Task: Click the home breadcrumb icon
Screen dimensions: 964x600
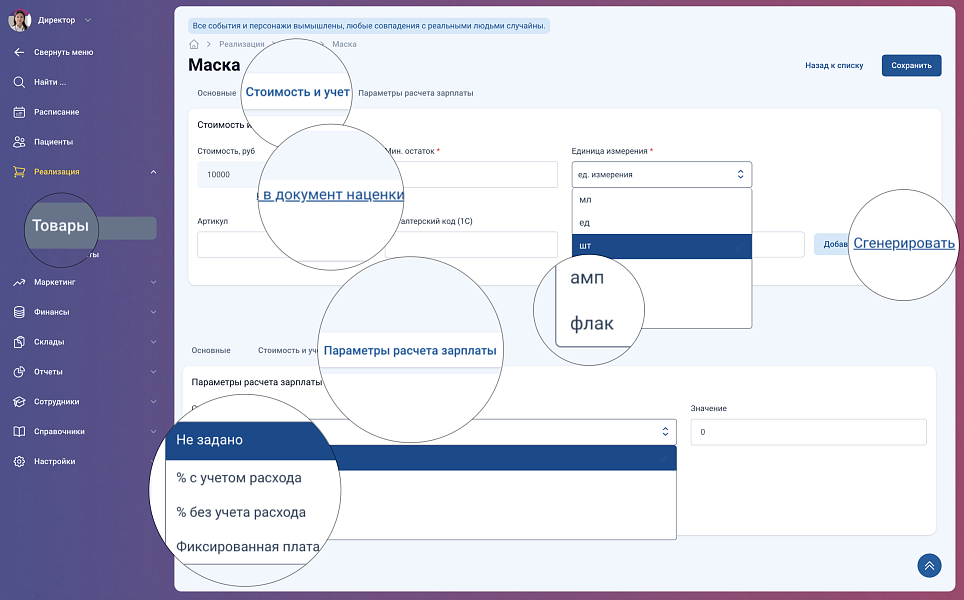Action: [194, 44]
